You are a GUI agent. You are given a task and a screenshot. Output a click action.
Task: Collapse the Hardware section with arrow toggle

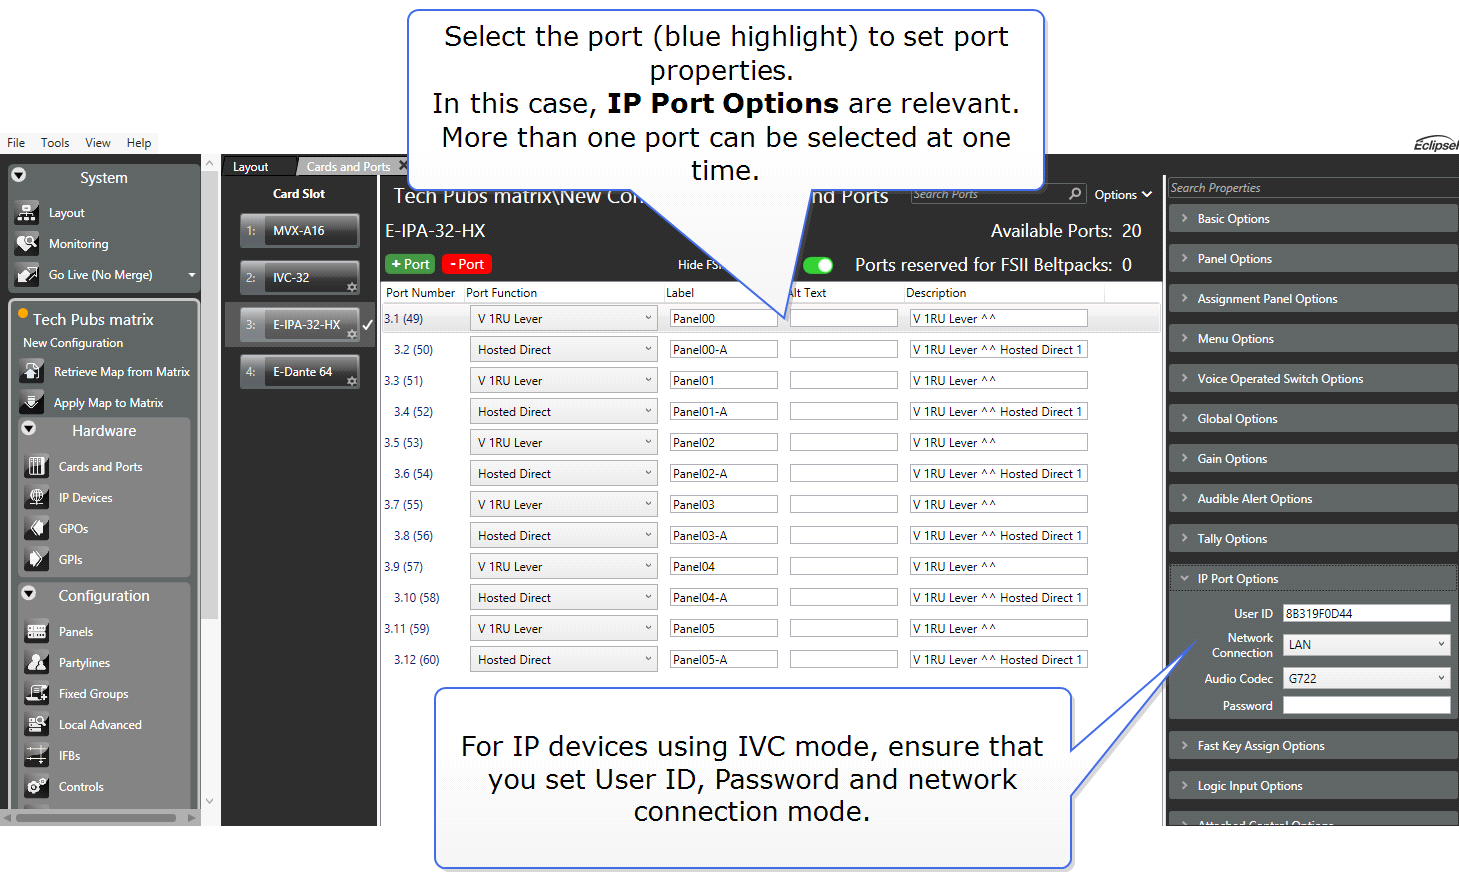(29, 429)
